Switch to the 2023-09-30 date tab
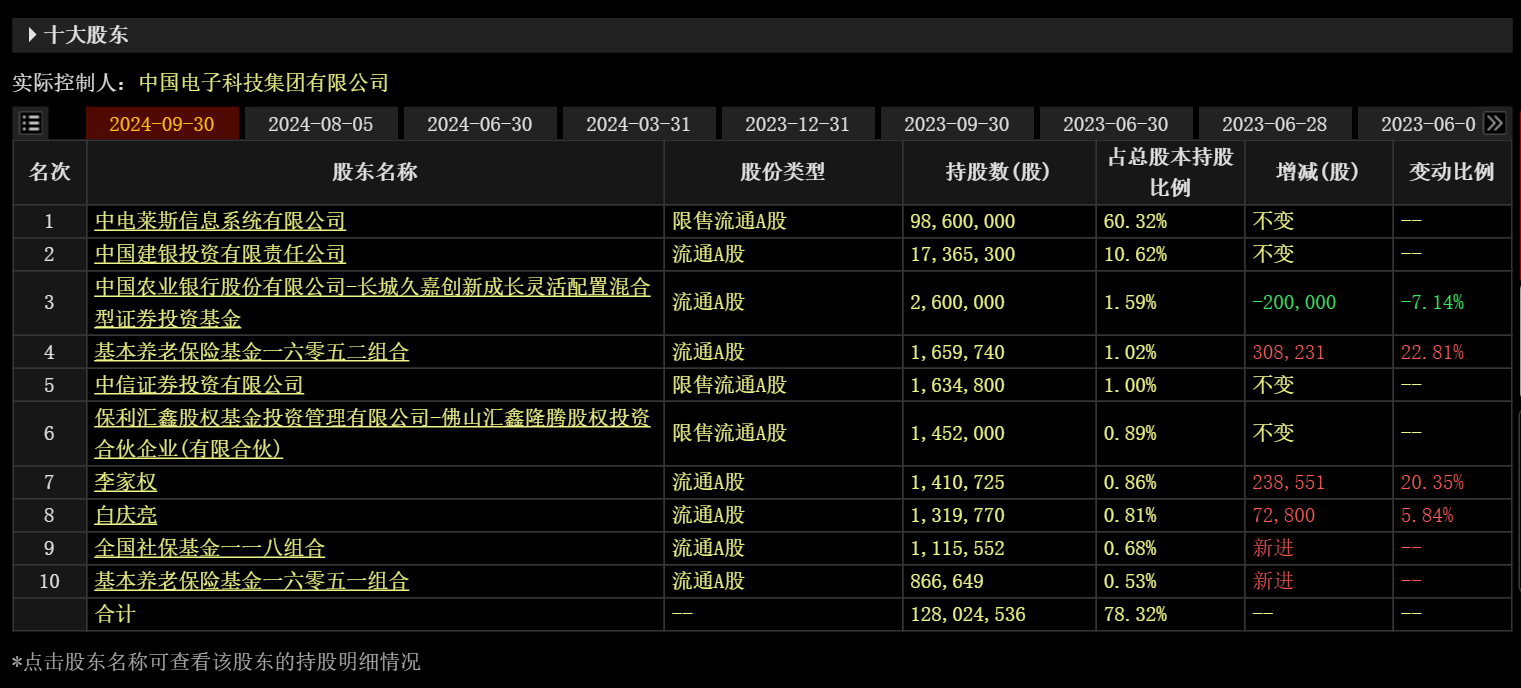1521x688 pixels. (956, 124)
